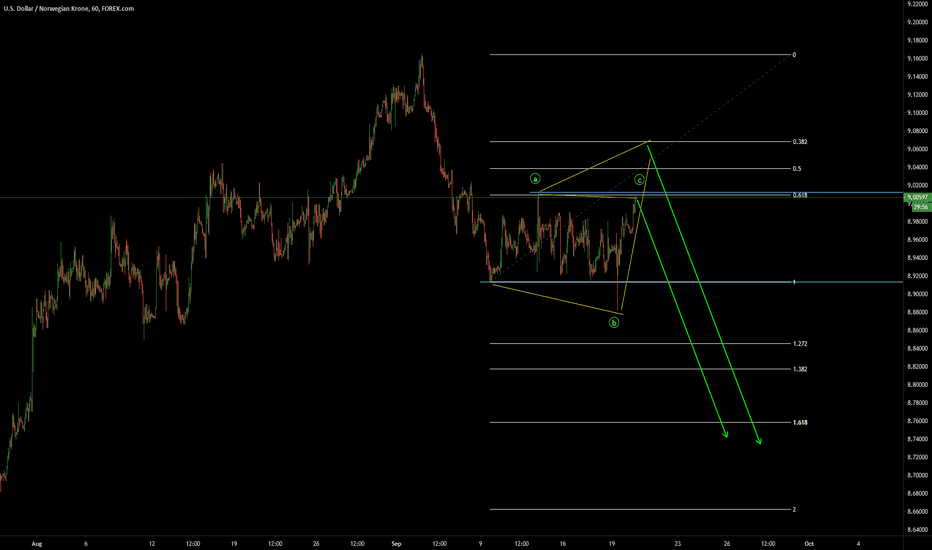Click the 9.06000 price axis label
932x550 pixels.
coord(917,149)
